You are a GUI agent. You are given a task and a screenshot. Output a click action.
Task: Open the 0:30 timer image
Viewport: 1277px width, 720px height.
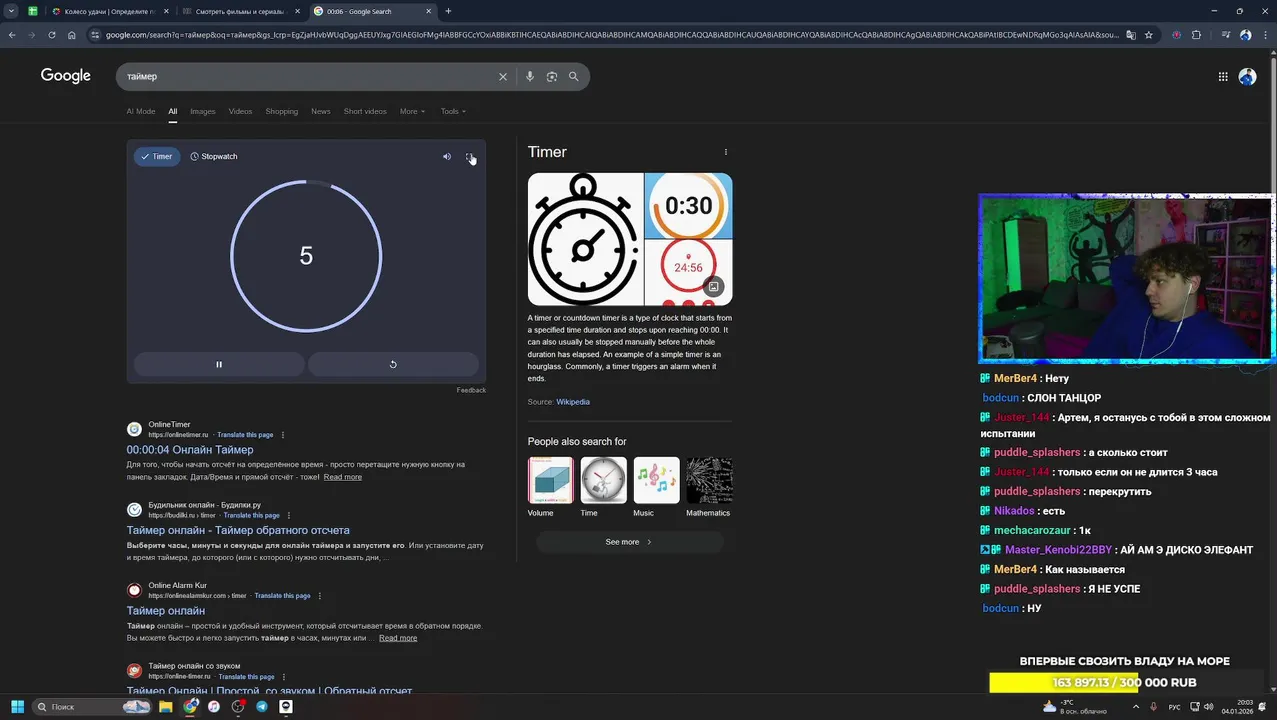689,205
